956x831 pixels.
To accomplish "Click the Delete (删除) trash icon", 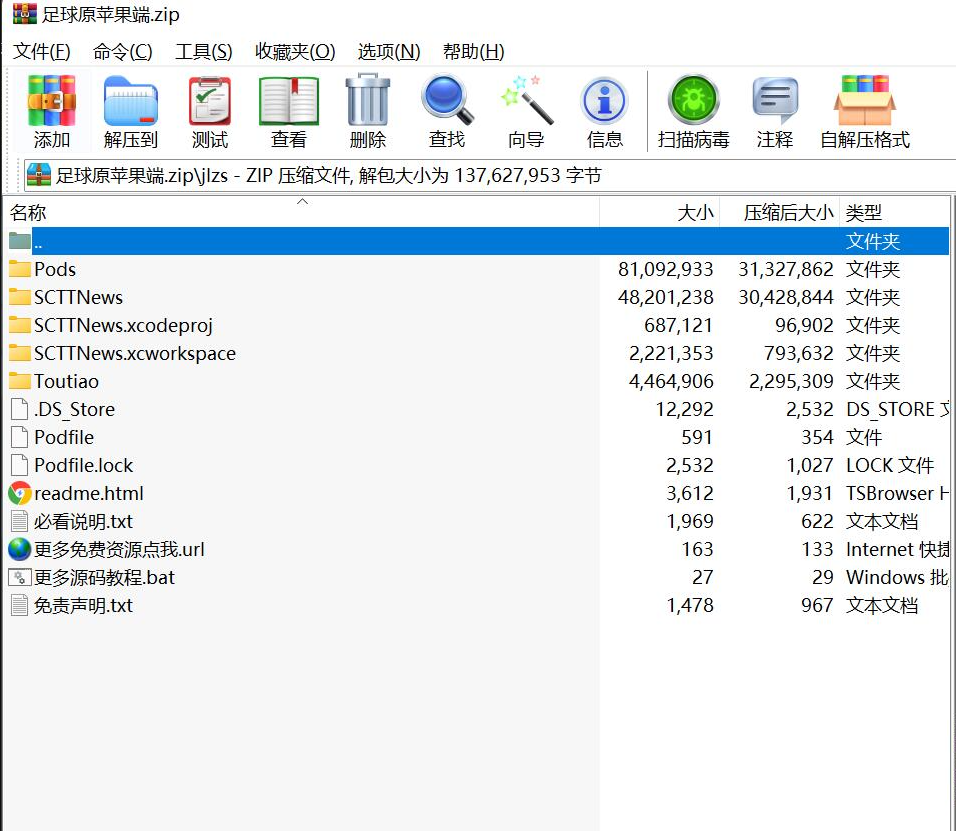I will pos(368,112).
